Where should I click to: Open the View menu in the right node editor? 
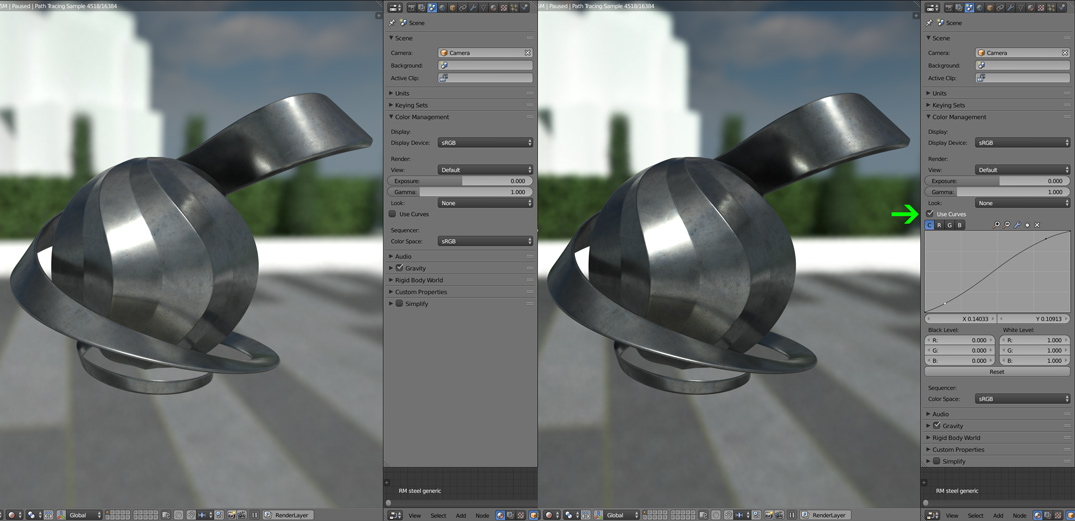952,516
